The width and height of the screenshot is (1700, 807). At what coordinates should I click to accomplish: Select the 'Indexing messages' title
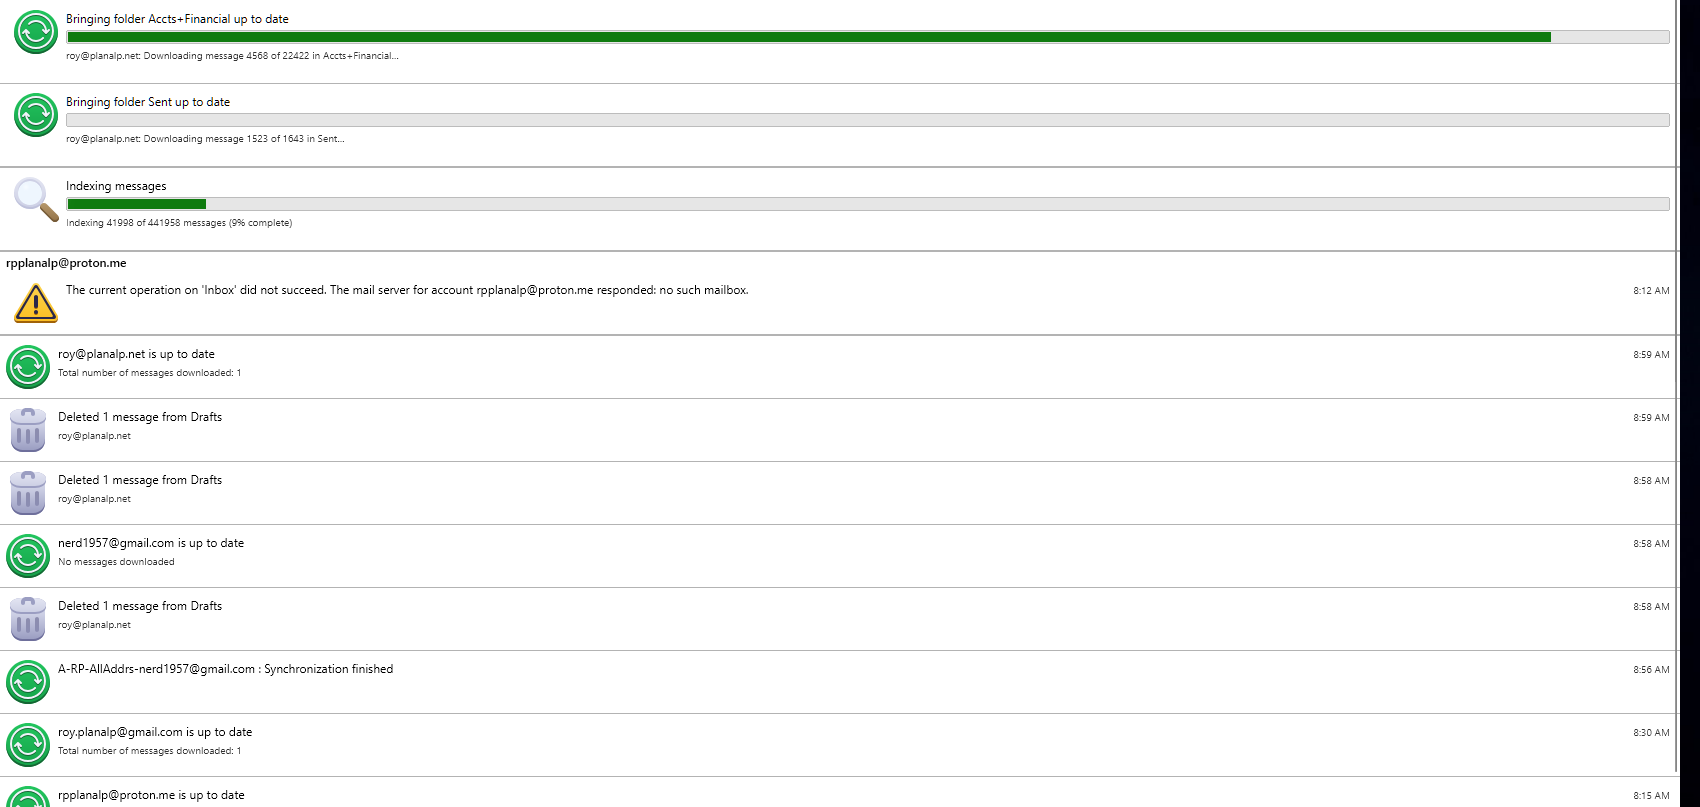116,186
